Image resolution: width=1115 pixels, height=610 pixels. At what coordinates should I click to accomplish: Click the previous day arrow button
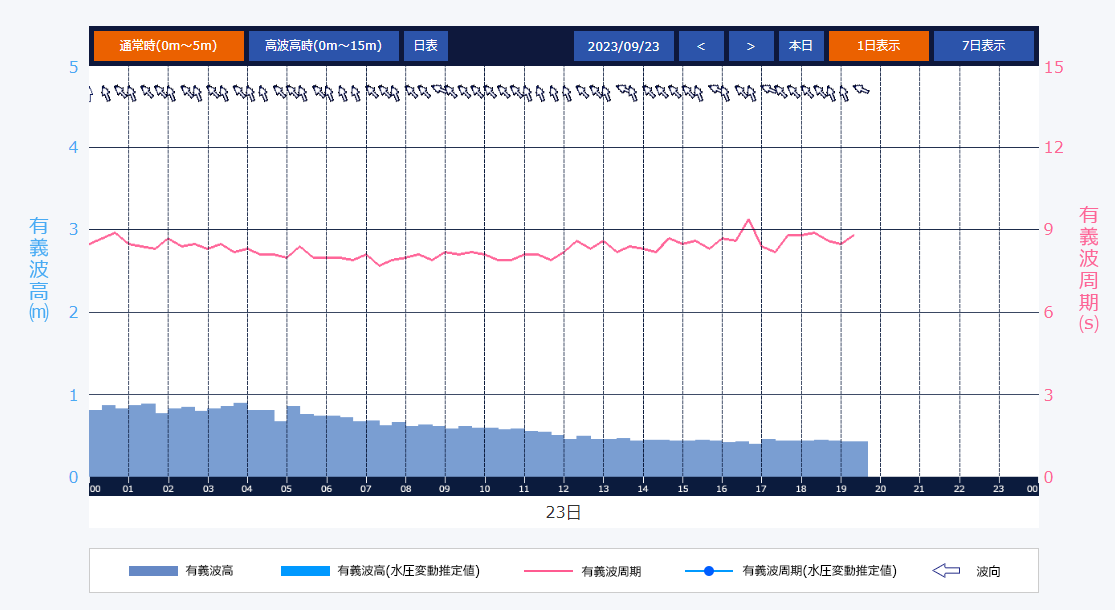point(701,46)
